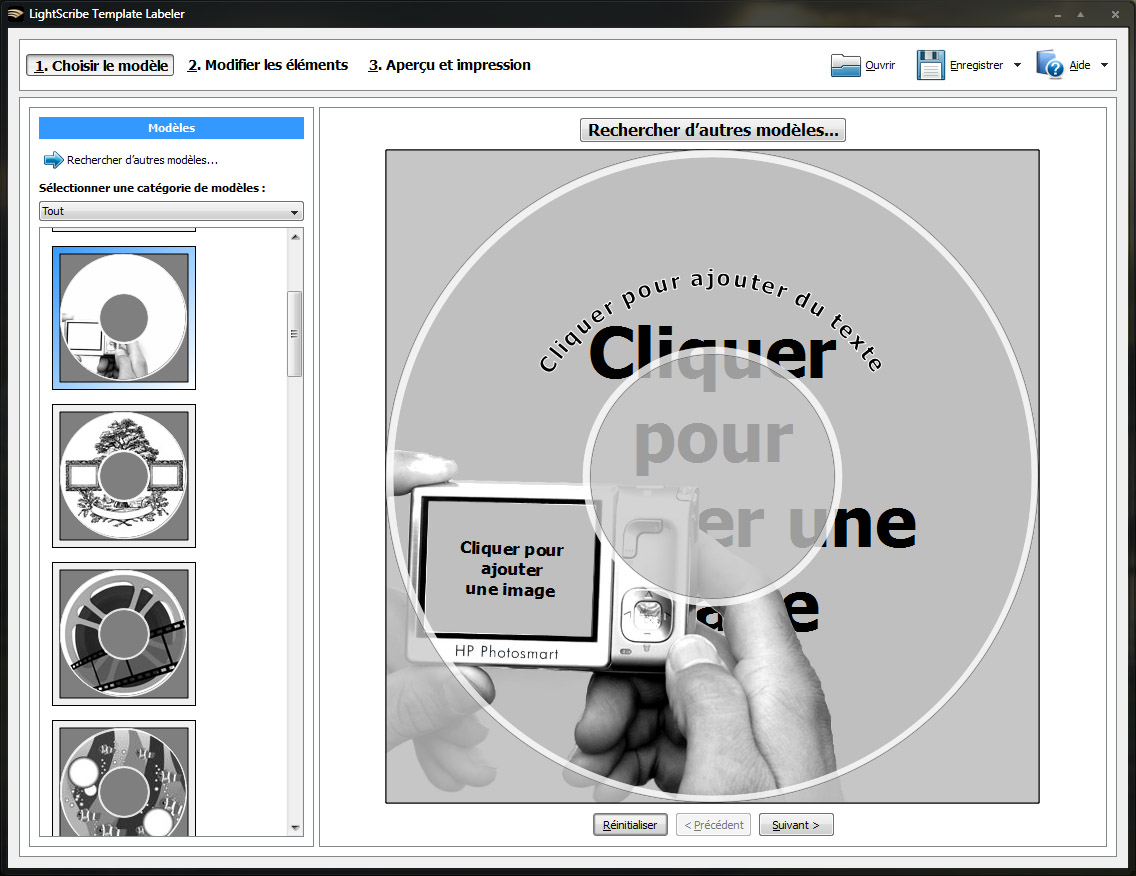Viewport: 1136px width, 876px height.
Task: Go to step 2 Modifier les éléments
Action: point(268,65)
